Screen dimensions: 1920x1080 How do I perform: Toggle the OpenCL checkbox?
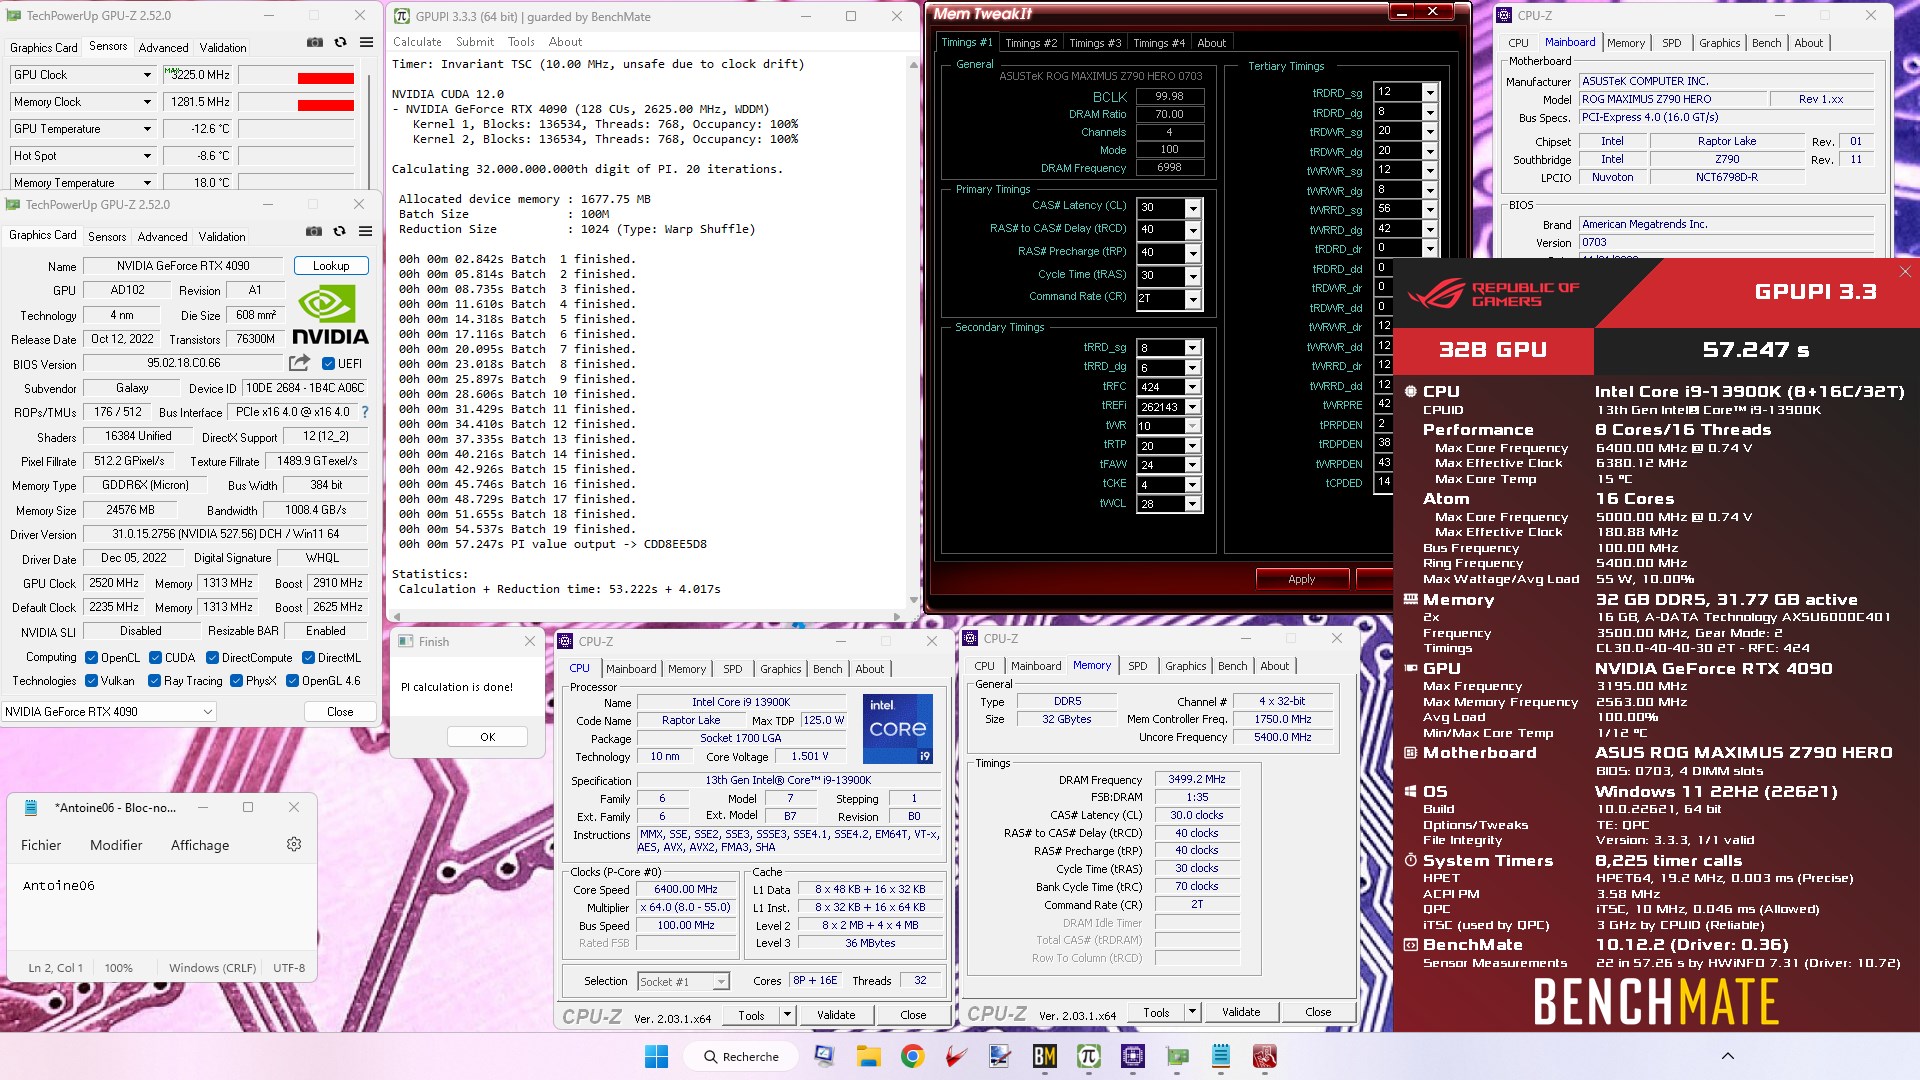point(92,658)
